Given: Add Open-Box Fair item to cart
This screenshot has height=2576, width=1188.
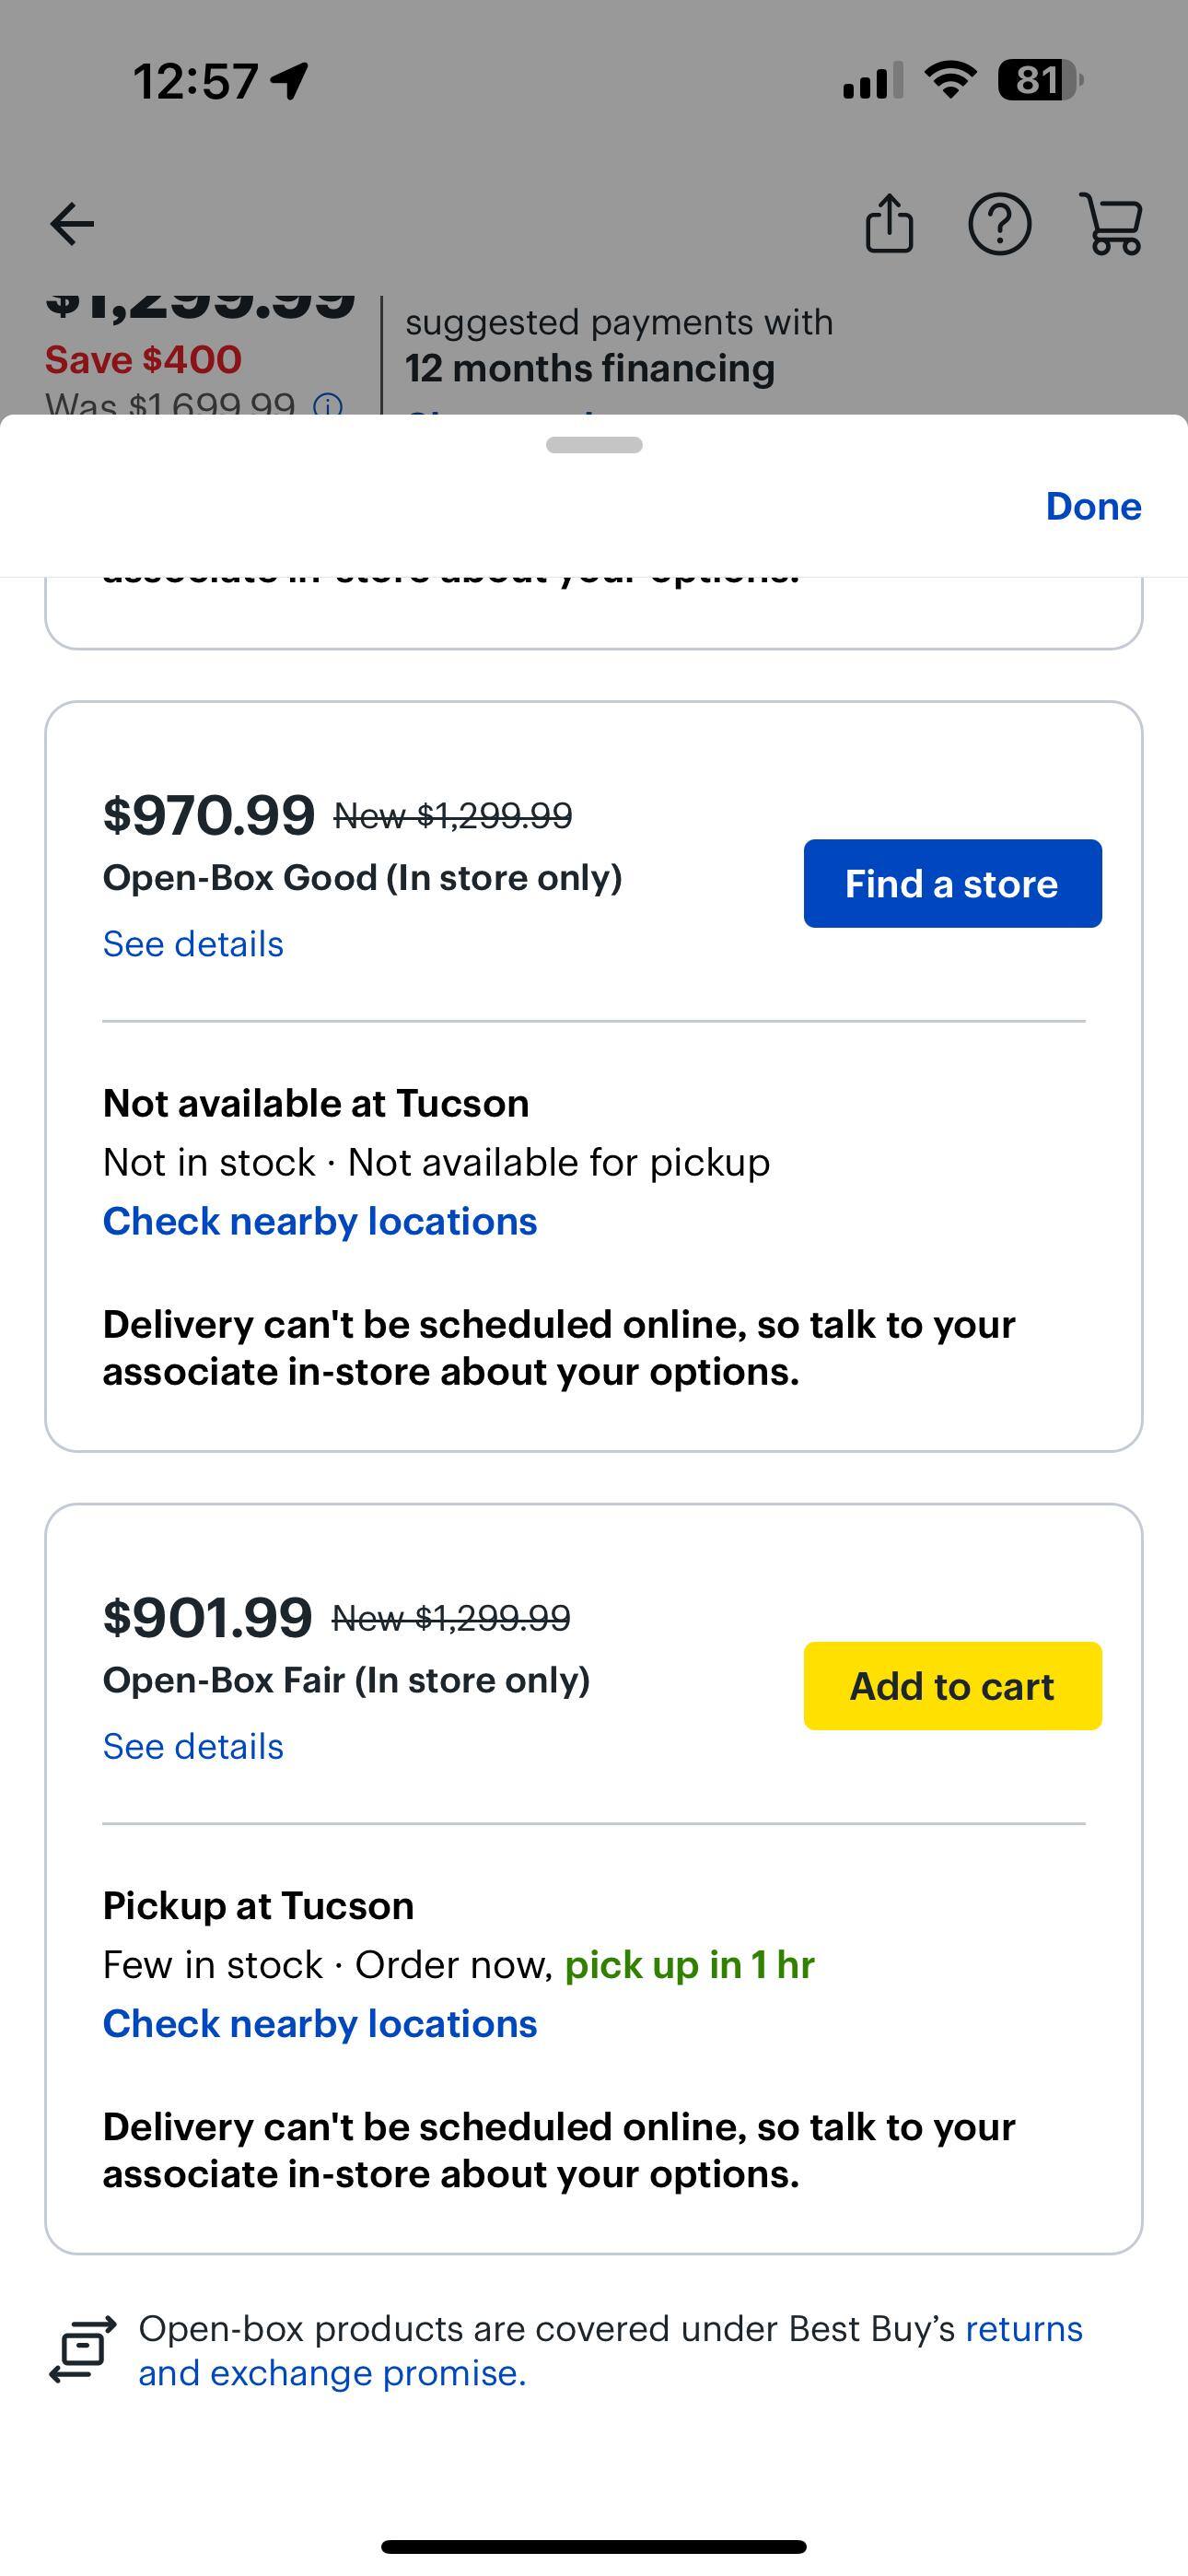Looking at the screenshot, I should click(x=952, y=1685).
